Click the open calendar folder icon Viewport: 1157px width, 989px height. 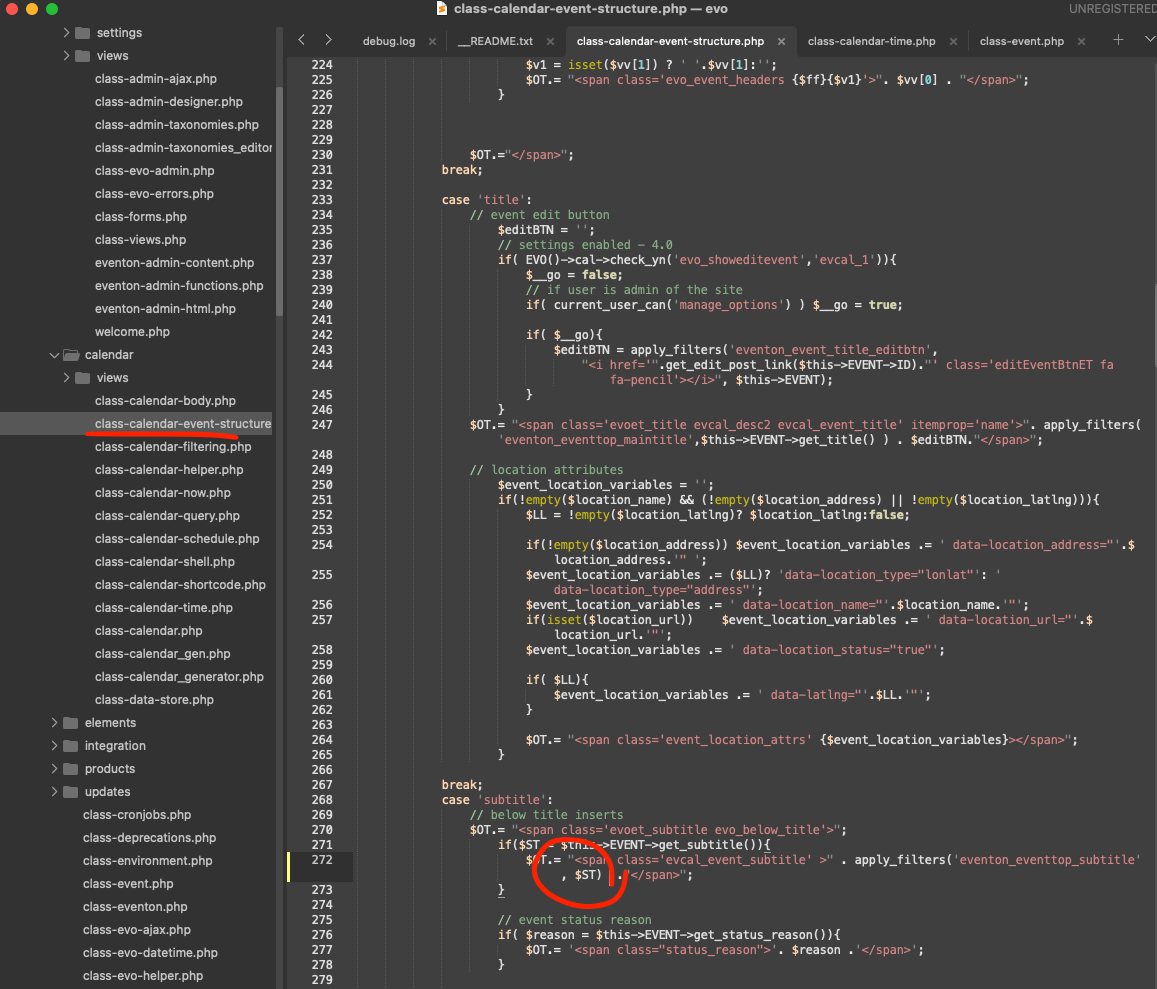click(71, 355)
